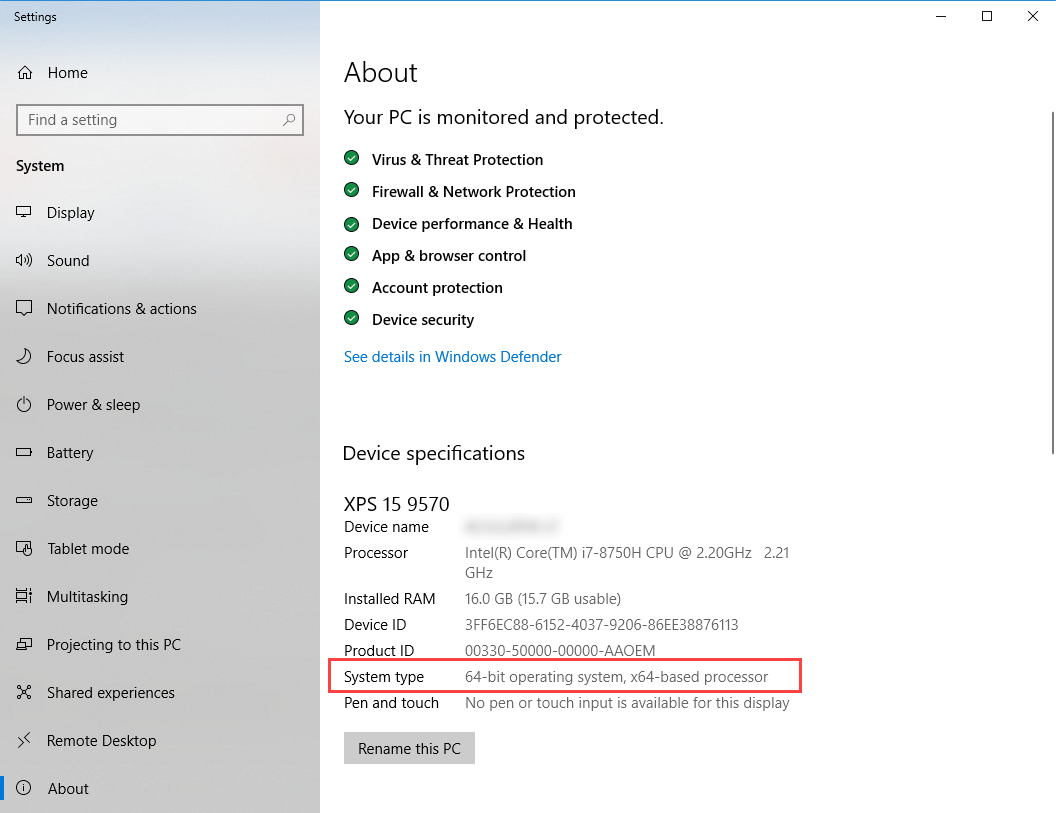Click the Notifications & actions icon

(x=24, y=308)
